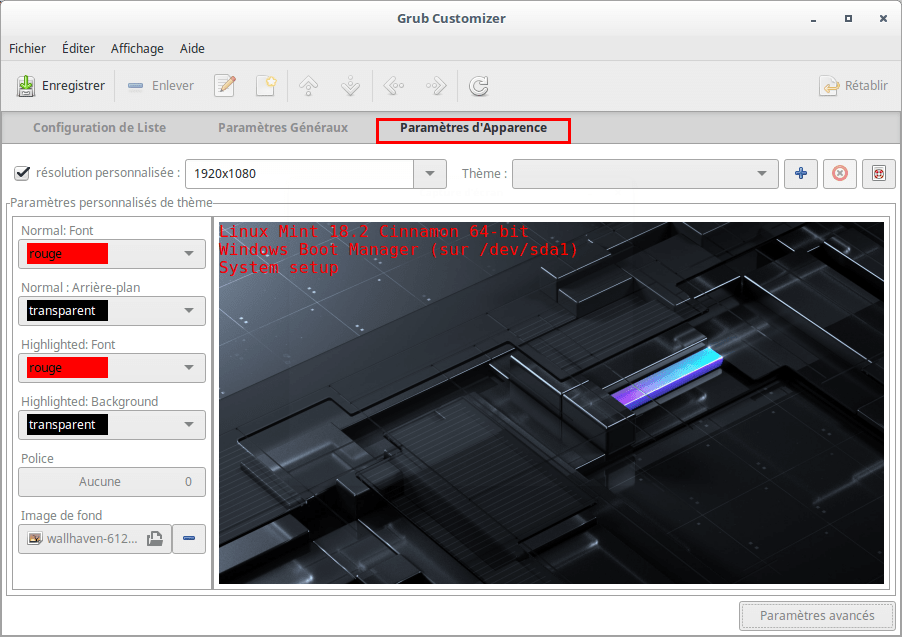The width and height of the screenshot is (902, 637).
Task: Switch to Paramètres Généraux tab
Action: point(283,128)
